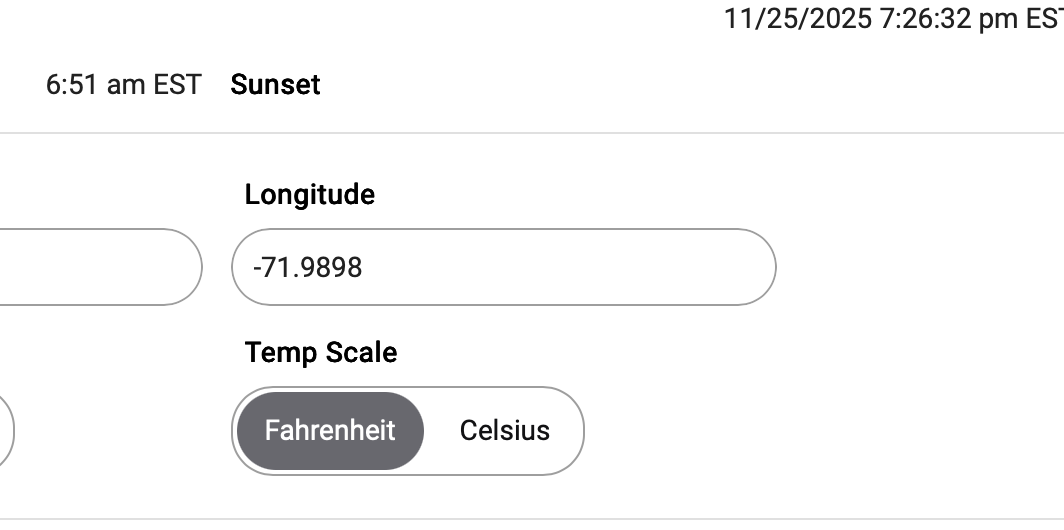This screenshot has width=1064, height=530.
Task: Click the 6:51 am sunrise time
Action: [94, 85]
